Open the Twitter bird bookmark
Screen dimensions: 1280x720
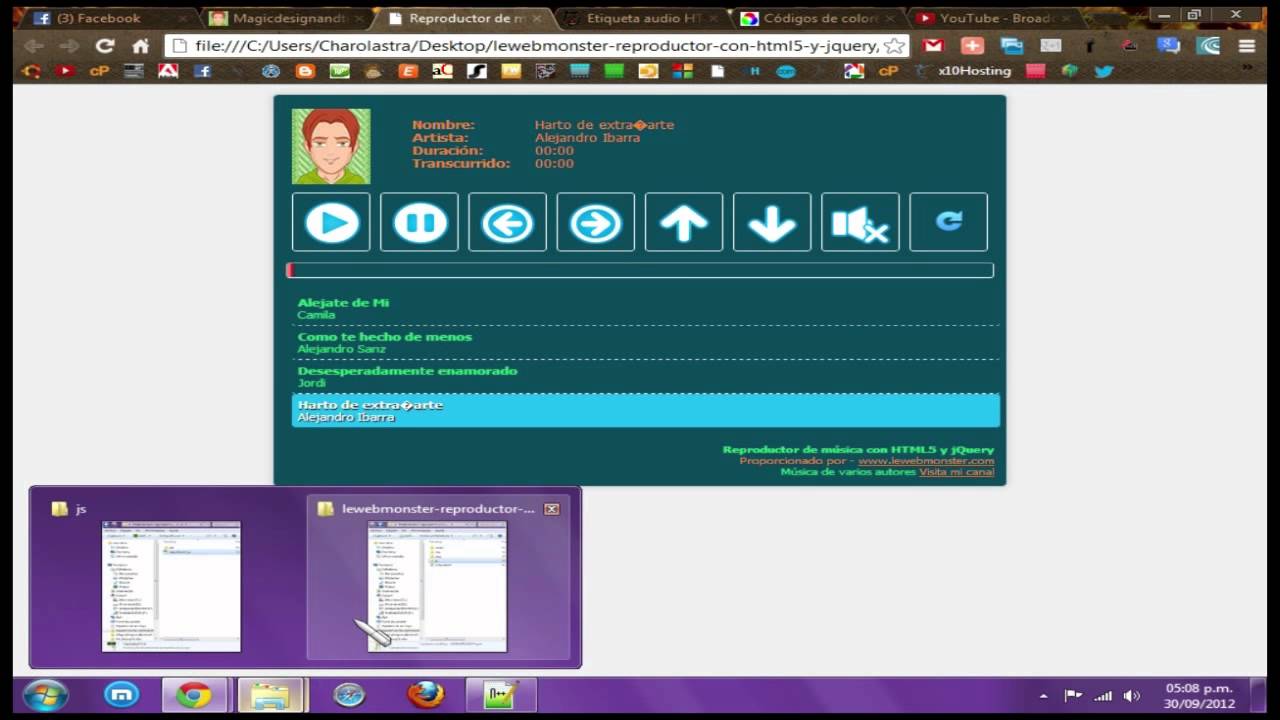click(x=1104, y=71)
